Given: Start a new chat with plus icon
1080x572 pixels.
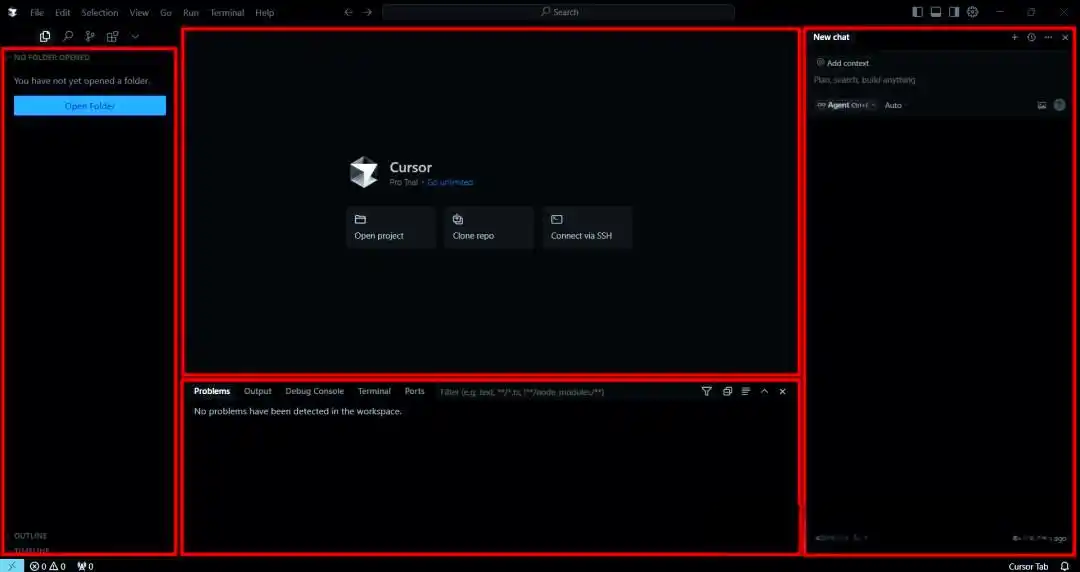Looking at the screenshot, I should tap(1014, 37).
